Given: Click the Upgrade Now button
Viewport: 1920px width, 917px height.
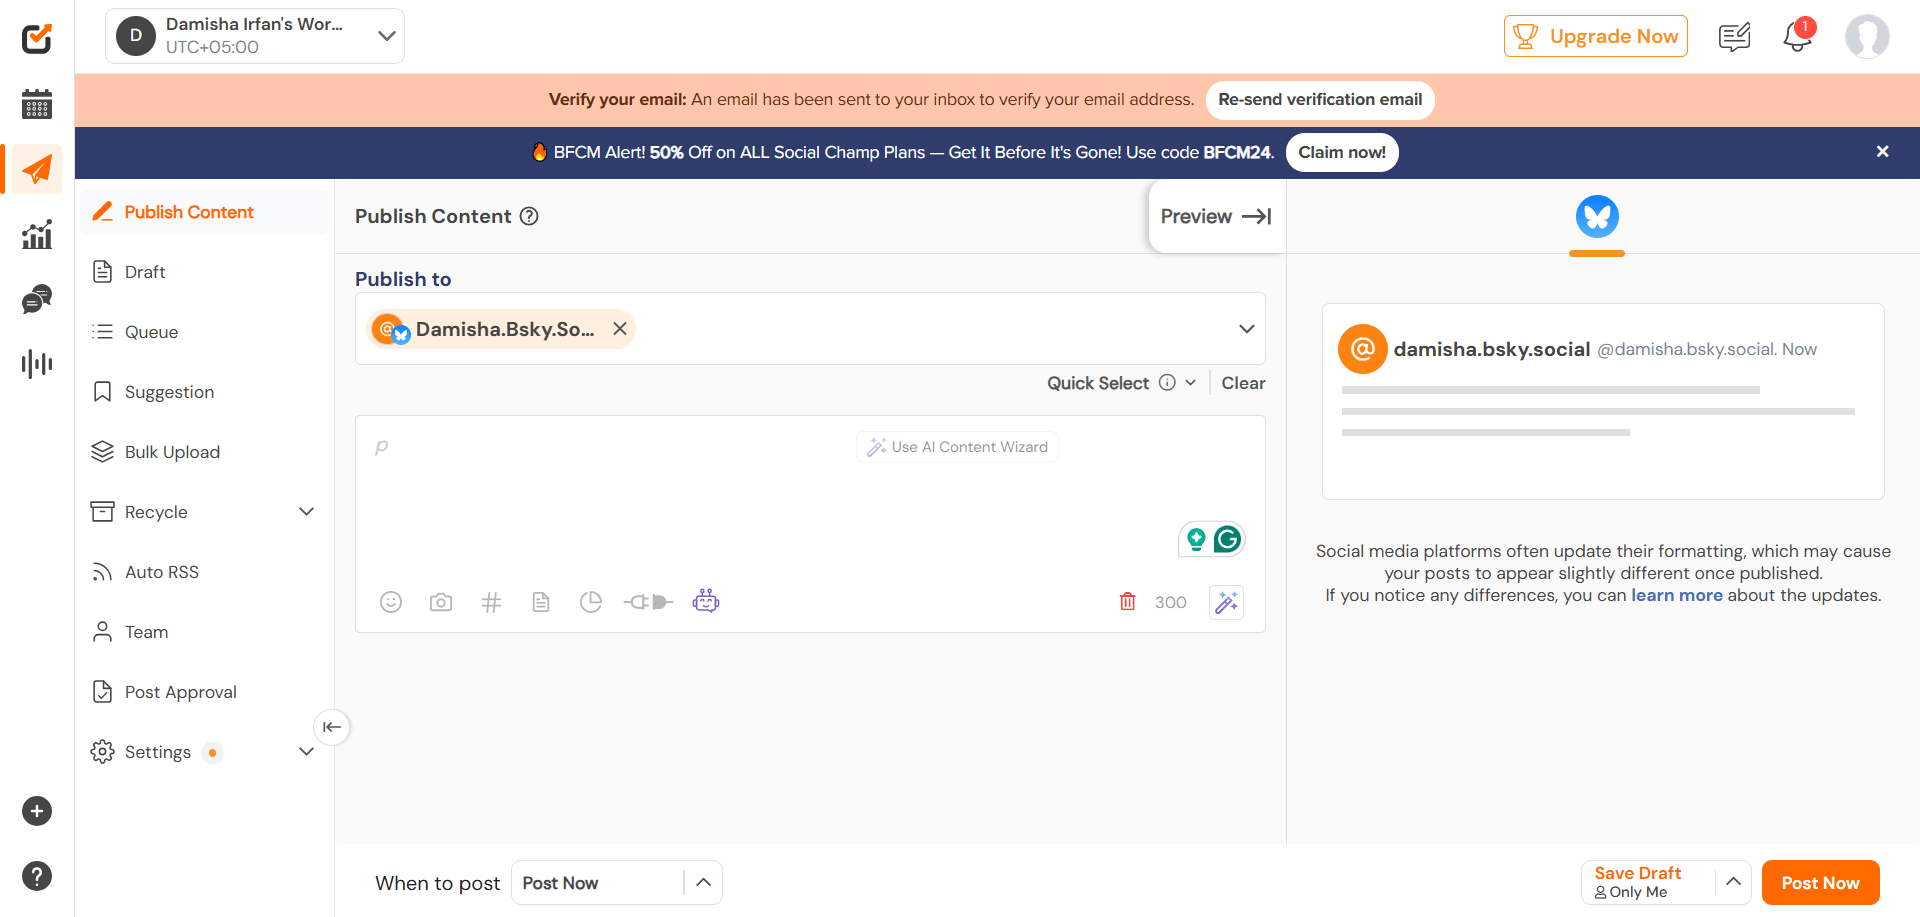Looking at the screenshot, I should [x=1595, y=36].
